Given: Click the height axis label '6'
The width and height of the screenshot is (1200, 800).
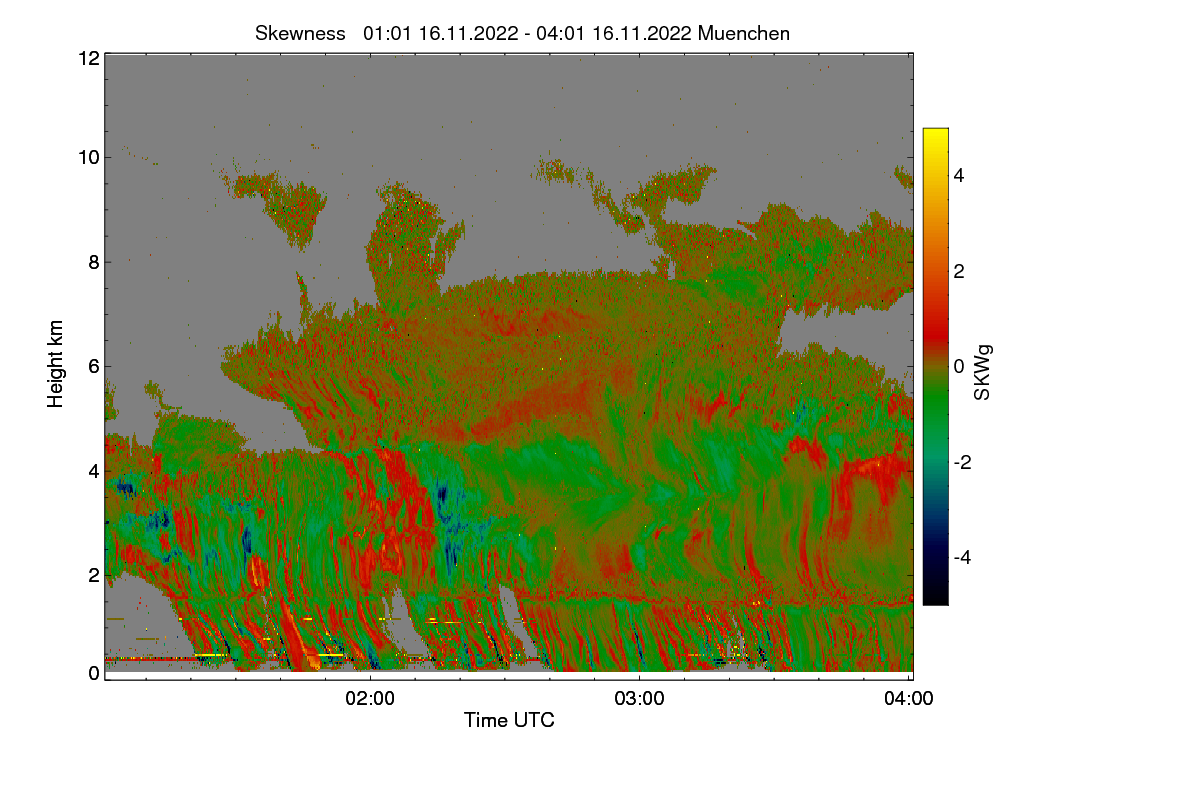Looking at the screenshot, I should 94,366.
